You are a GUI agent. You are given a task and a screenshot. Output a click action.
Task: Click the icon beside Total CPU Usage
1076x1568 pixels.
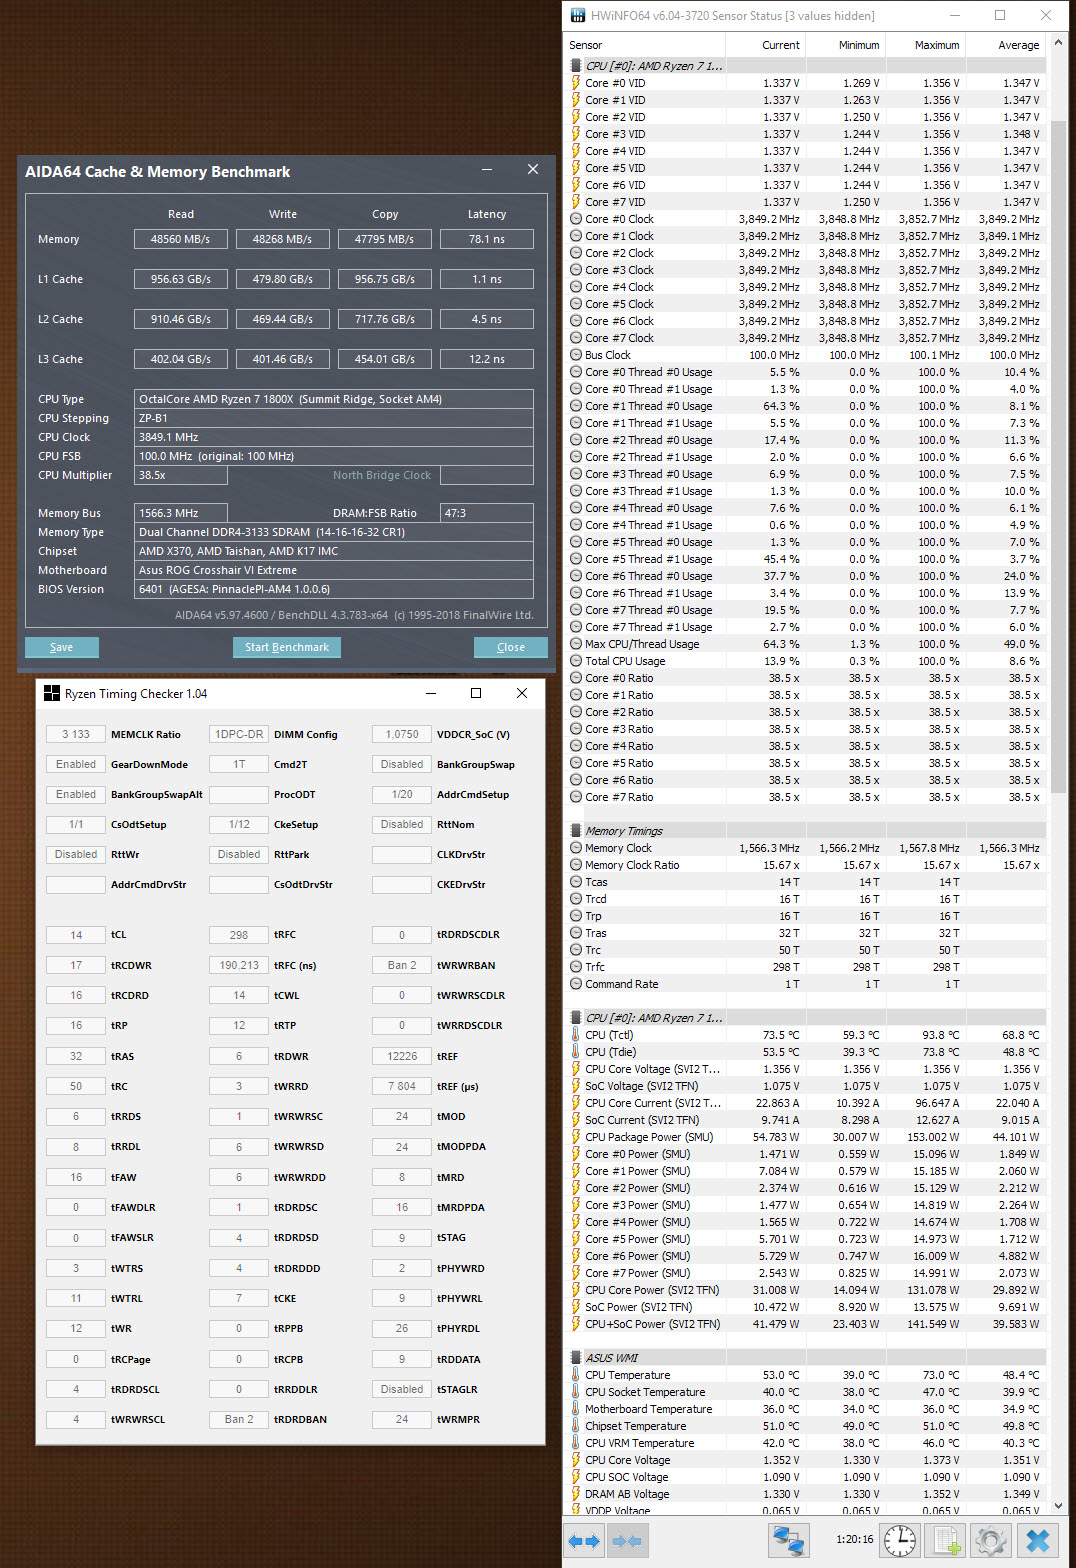[576, 661]
